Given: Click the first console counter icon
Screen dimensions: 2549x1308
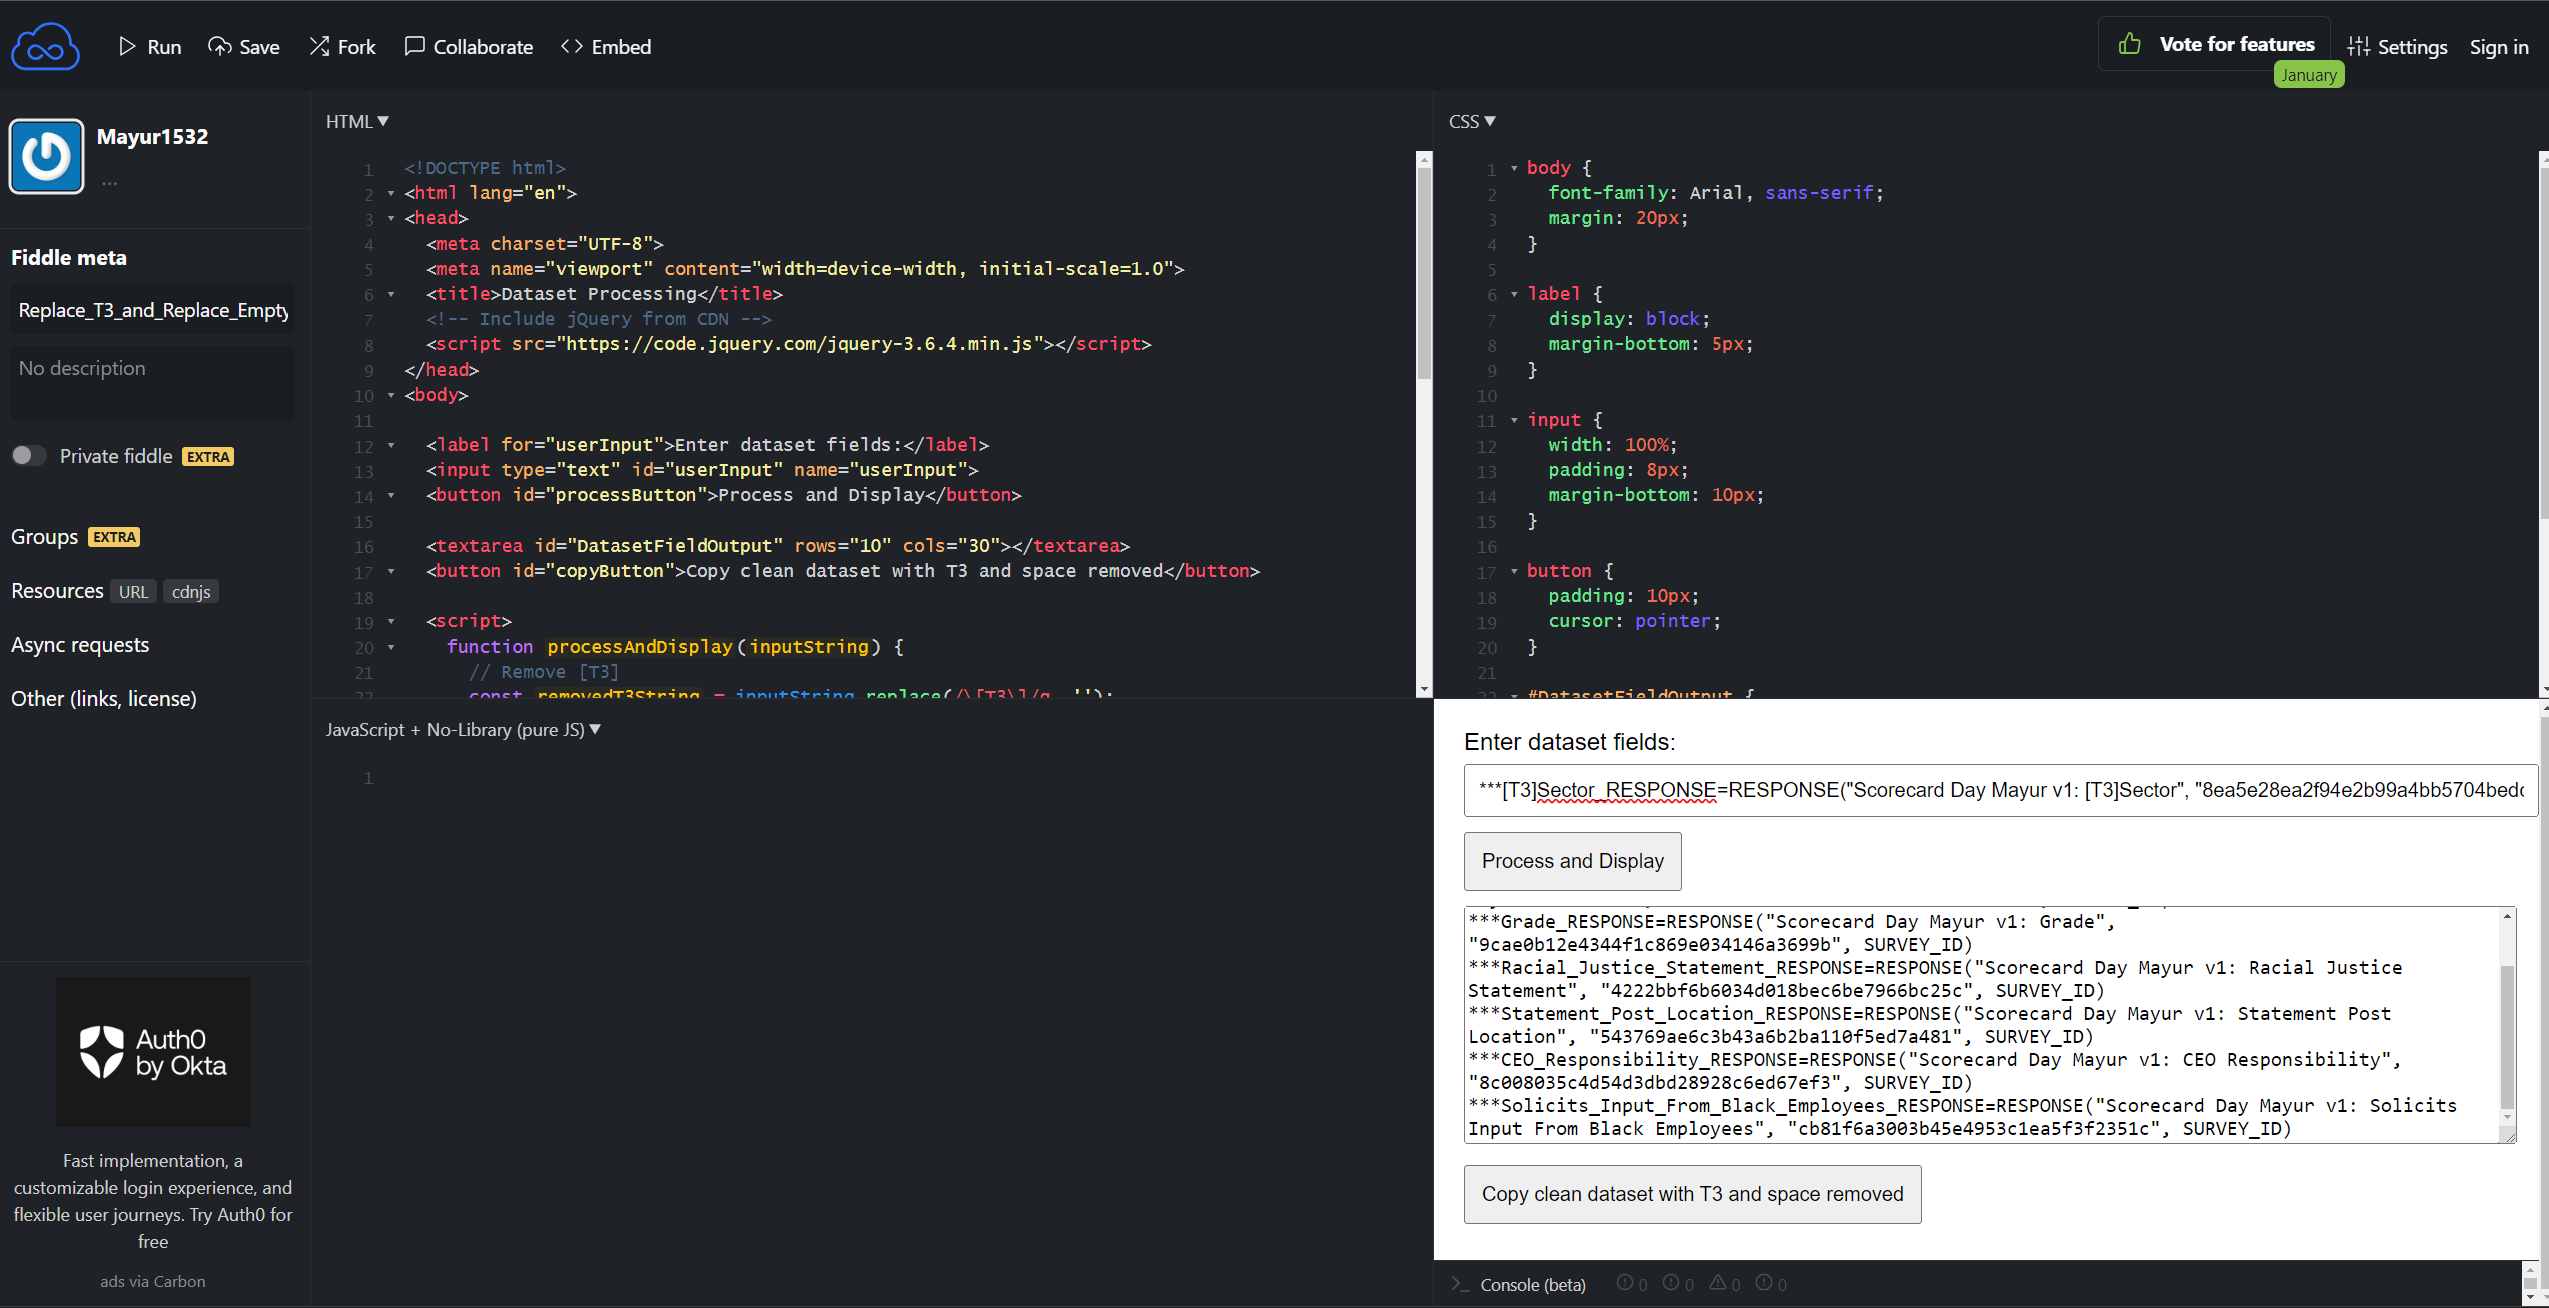Looking at the screenshot, I should click(x=1625, y=1283).
